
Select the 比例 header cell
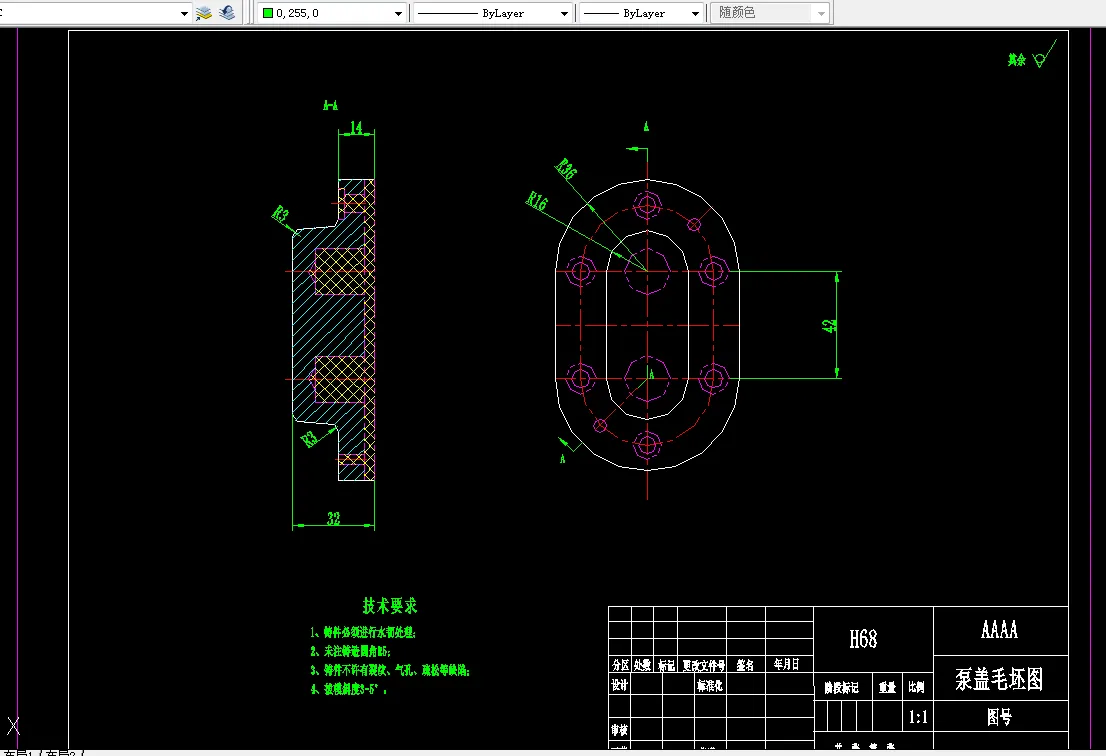pyautogui.click(x=916, y=687)
